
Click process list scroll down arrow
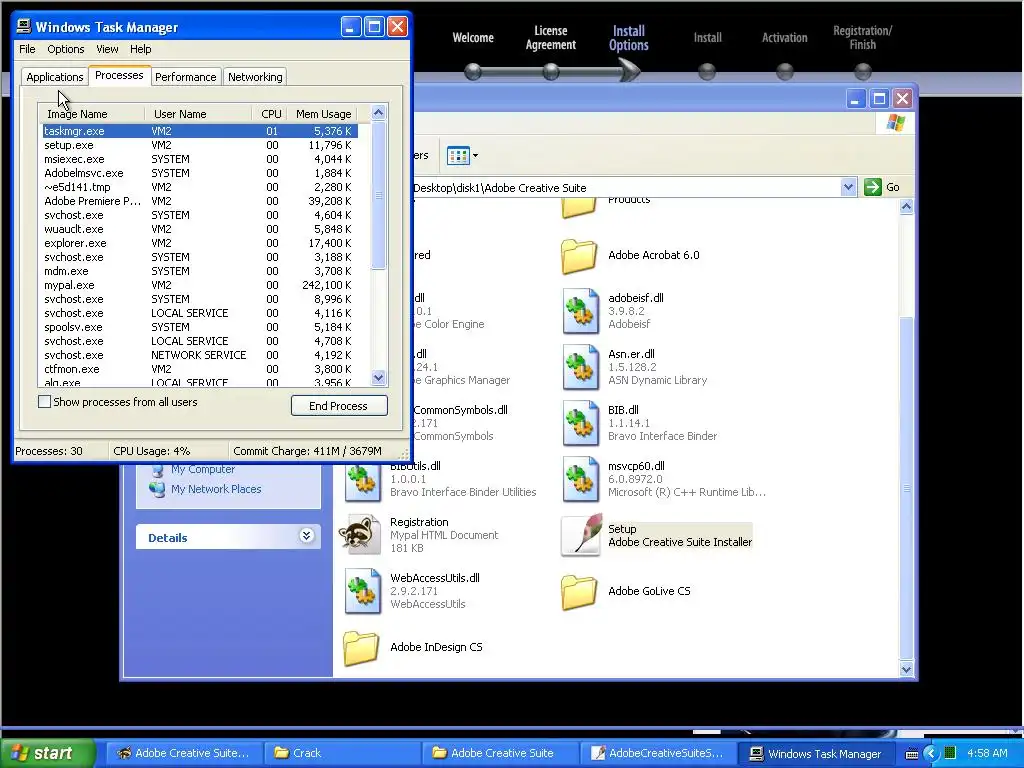(378, 377)
